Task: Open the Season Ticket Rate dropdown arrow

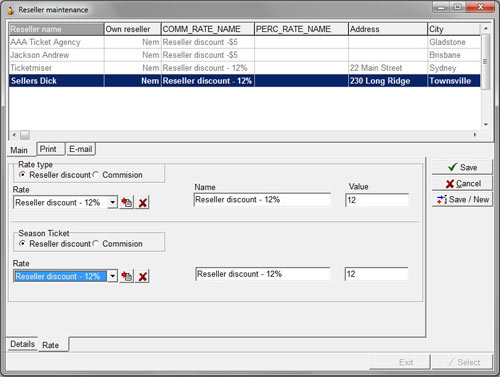Action: 113,276
